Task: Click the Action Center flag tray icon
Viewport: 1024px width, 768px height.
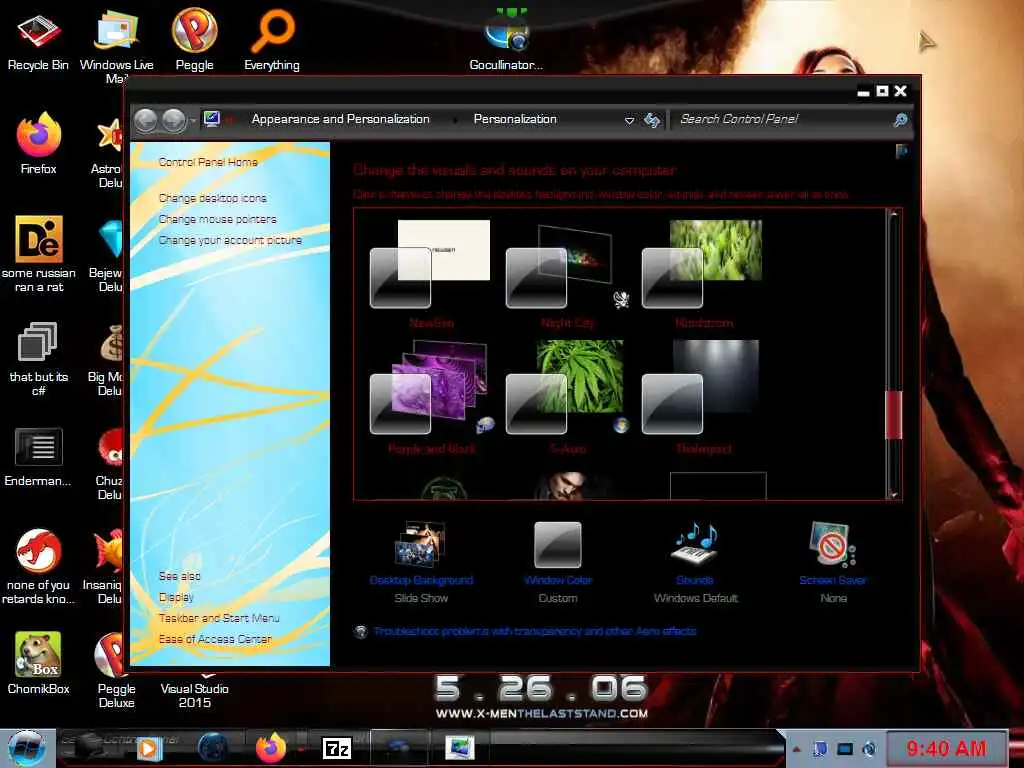Action: pyautogui.click(x=820, y=748)
